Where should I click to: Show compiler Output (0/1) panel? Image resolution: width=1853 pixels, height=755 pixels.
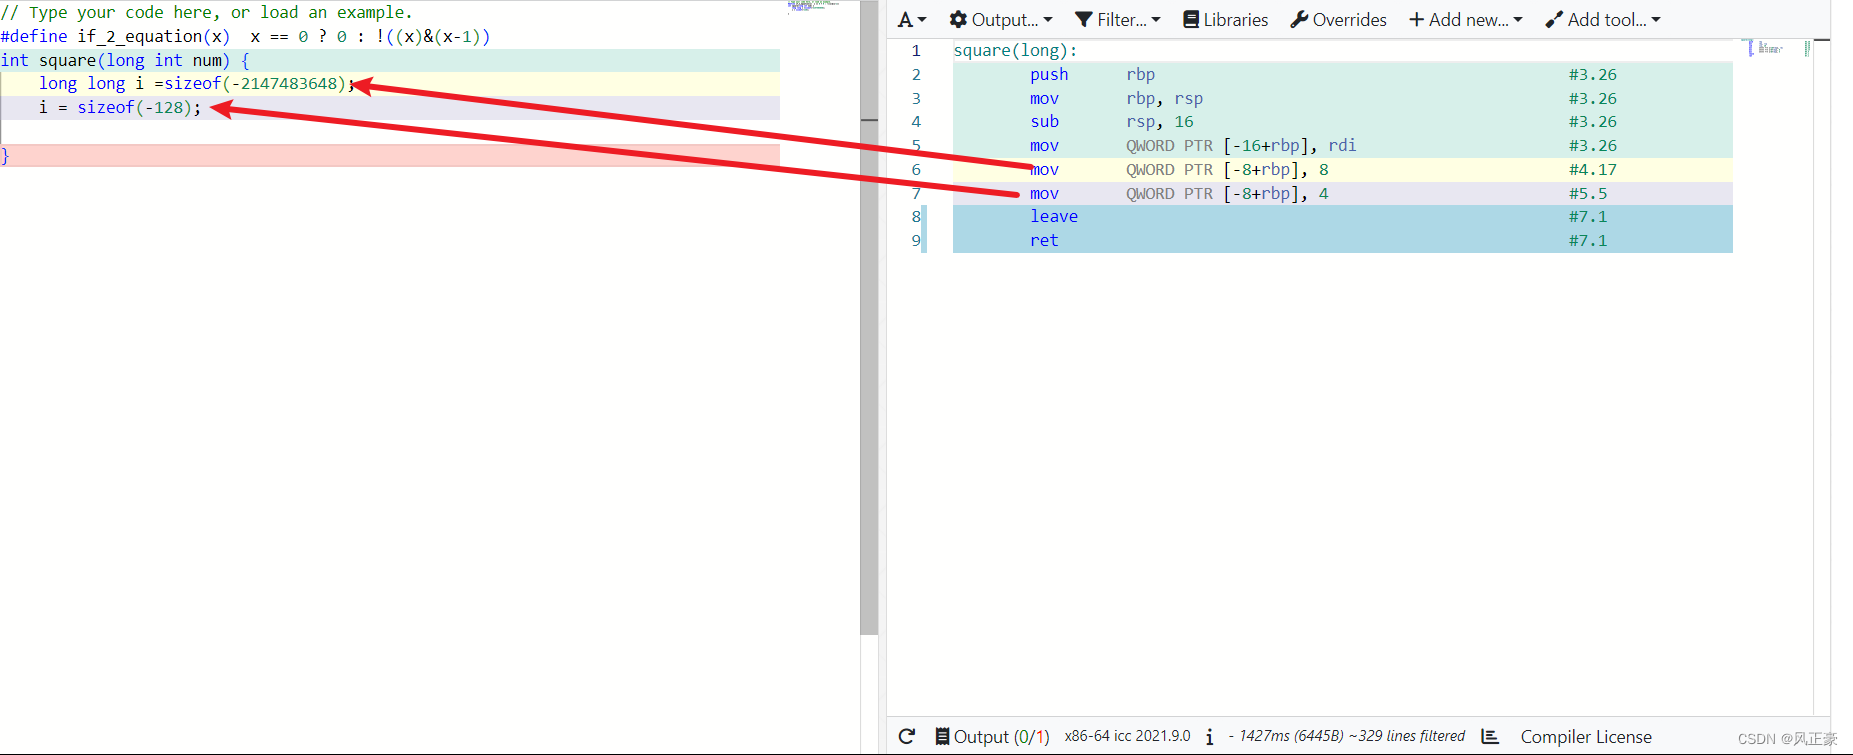[x=992, y=737]
